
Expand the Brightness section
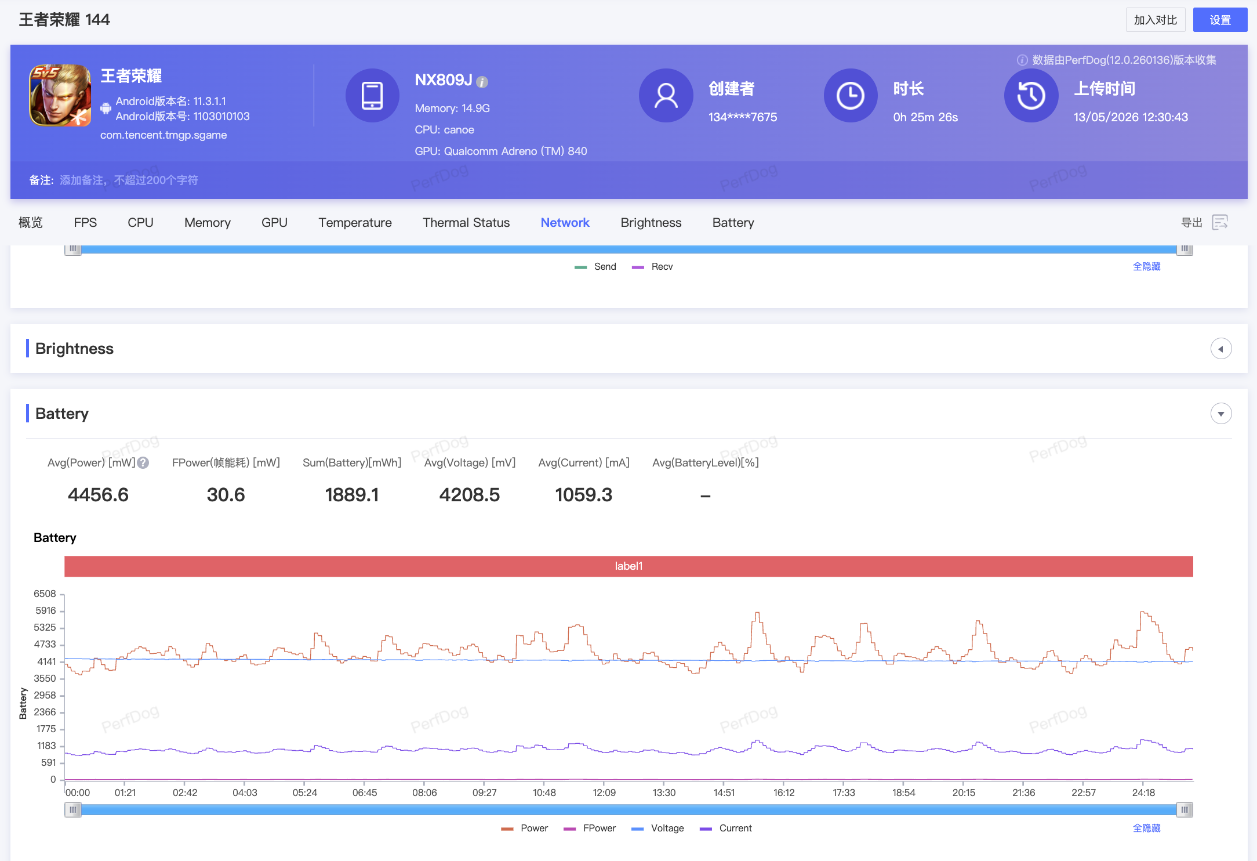click(1221, 348)
